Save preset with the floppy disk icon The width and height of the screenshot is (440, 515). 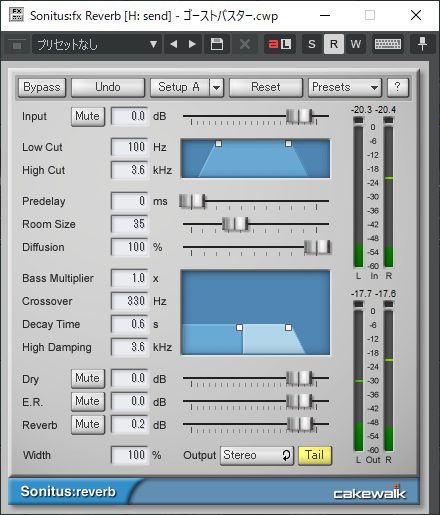(217, 44)
